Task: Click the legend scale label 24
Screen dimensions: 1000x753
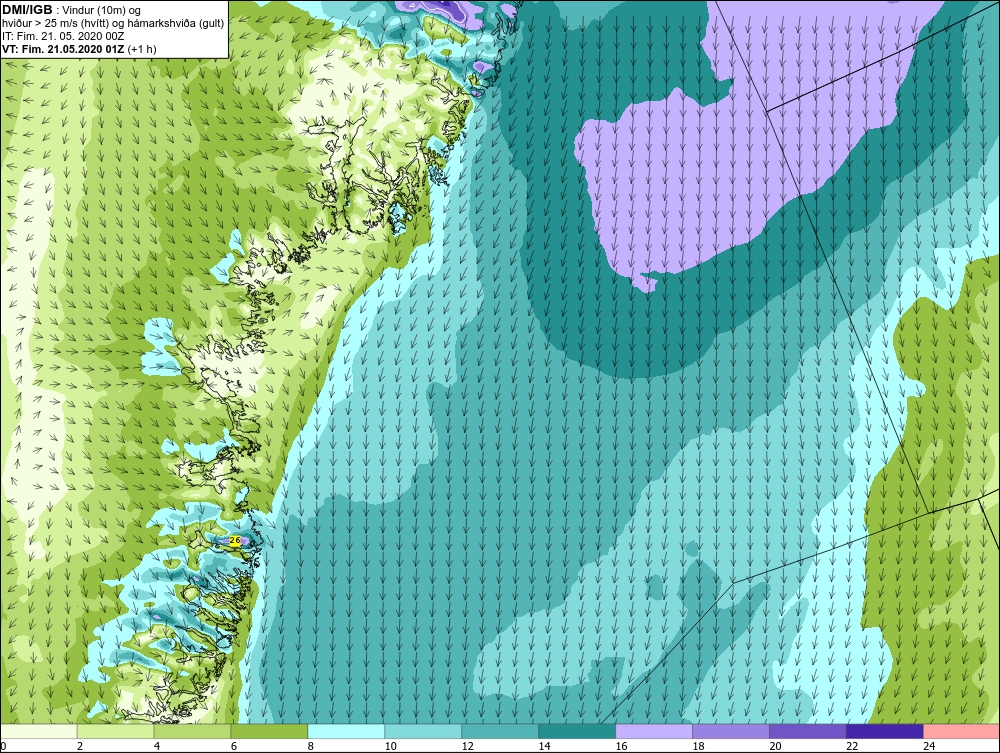Action: [929, 746]
